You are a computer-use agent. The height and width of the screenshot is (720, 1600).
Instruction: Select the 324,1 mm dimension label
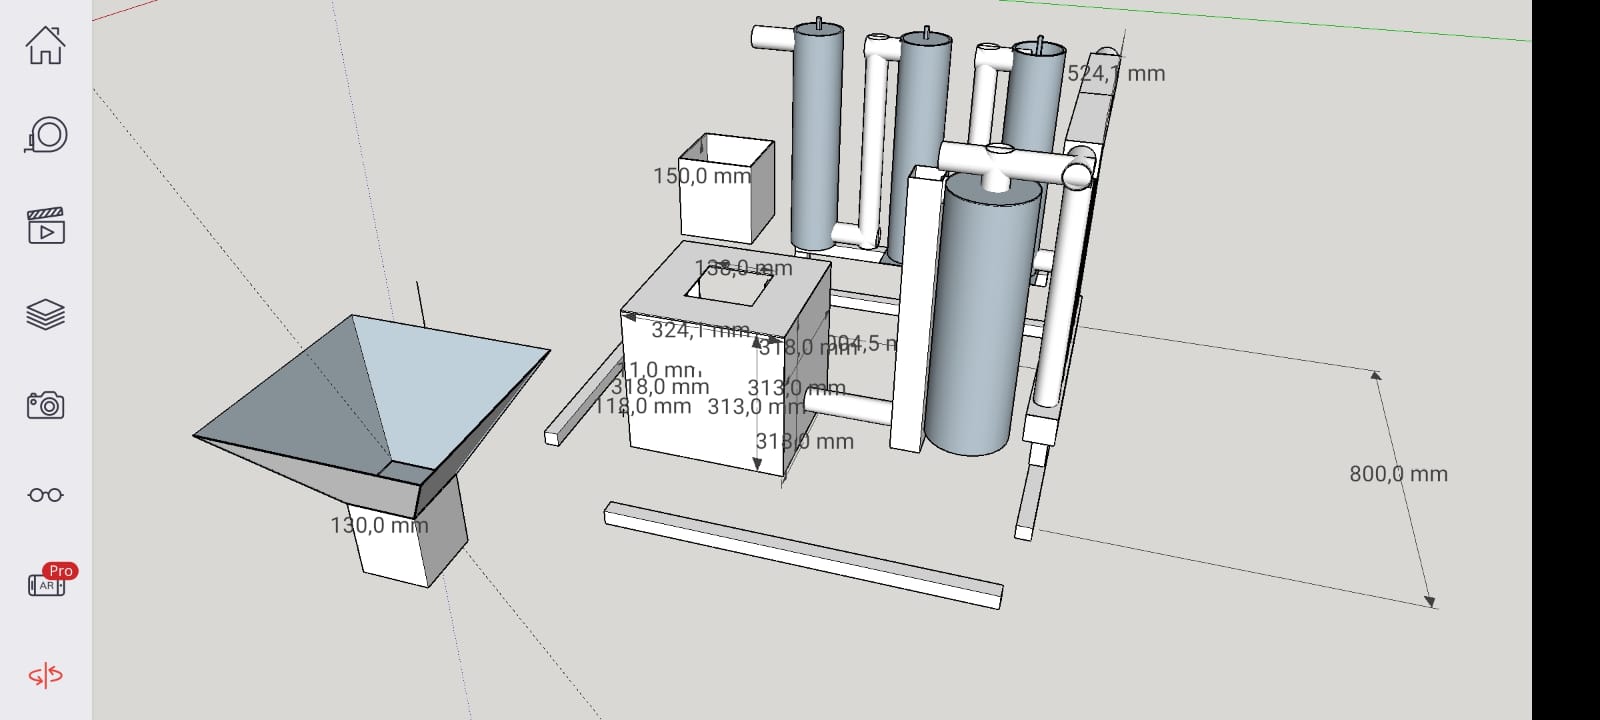click(700, 329)
